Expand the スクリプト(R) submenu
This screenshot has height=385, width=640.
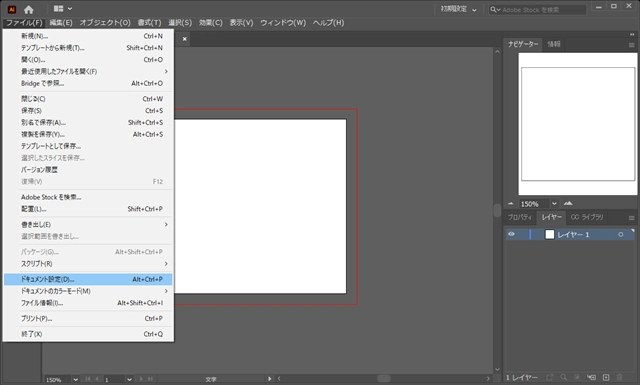[88, 264]
